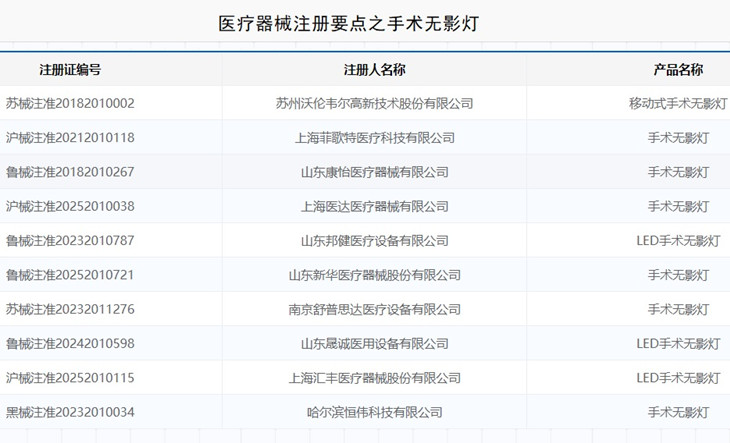Select registration number 鲁械注准20252010721
Image resolution: width=730 pixels, height=443 pixels.
(70, 275)
